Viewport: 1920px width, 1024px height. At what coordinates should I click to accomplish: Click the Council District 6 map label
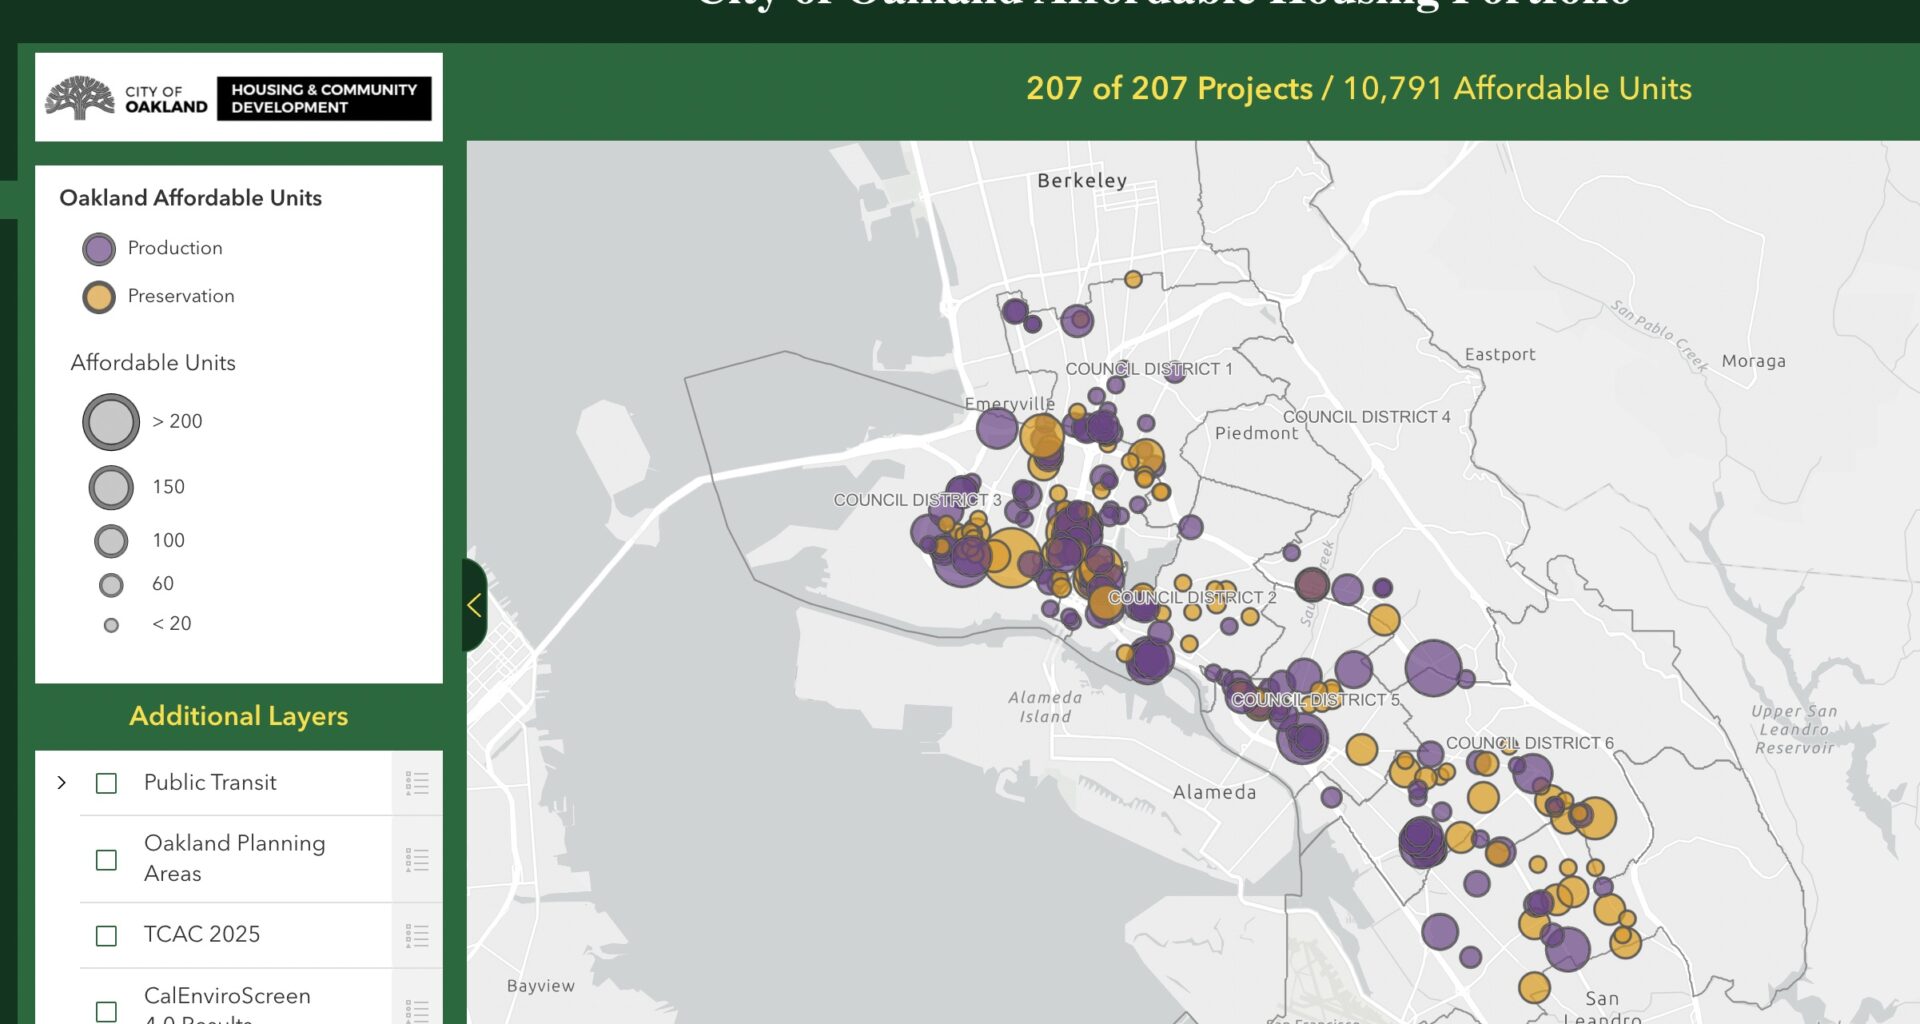[x=1529, y=743]
